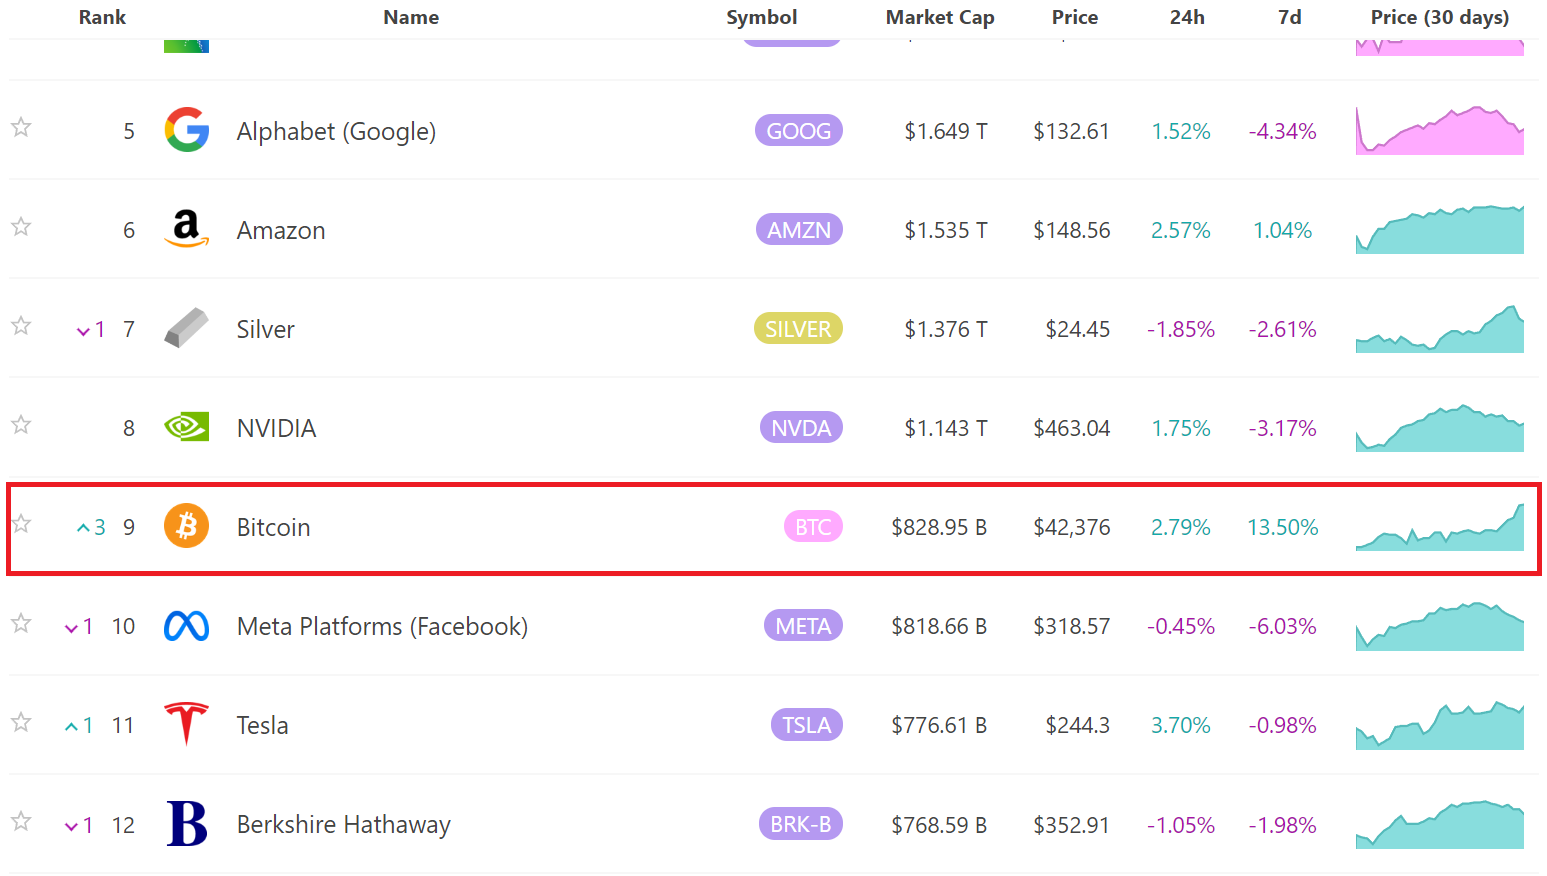Open the NVIDIA name link
This screenshot has width=1547, height=876.
(276, 428)
